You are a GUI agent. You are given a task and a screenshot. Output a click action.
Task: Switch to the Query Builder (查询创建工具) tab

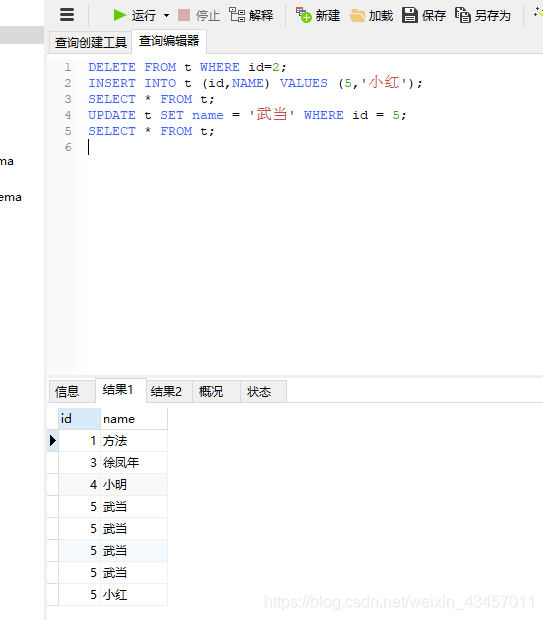tap(91, 42)
